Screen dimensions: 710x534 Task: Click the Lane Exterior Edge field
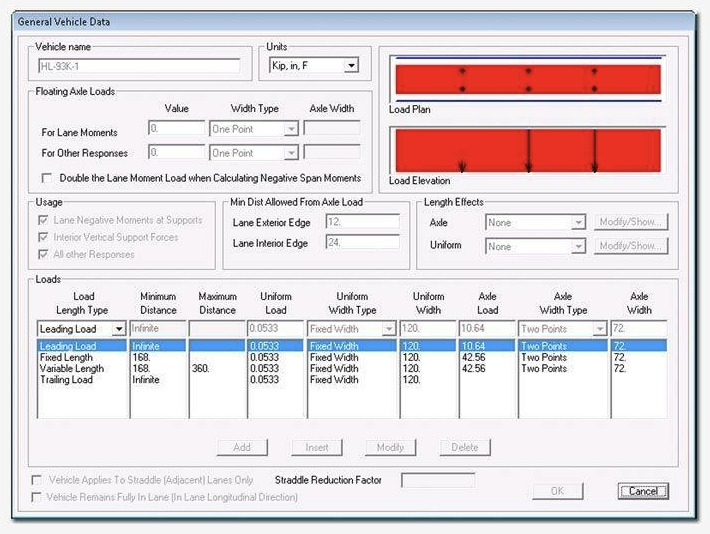coord(363,222)
